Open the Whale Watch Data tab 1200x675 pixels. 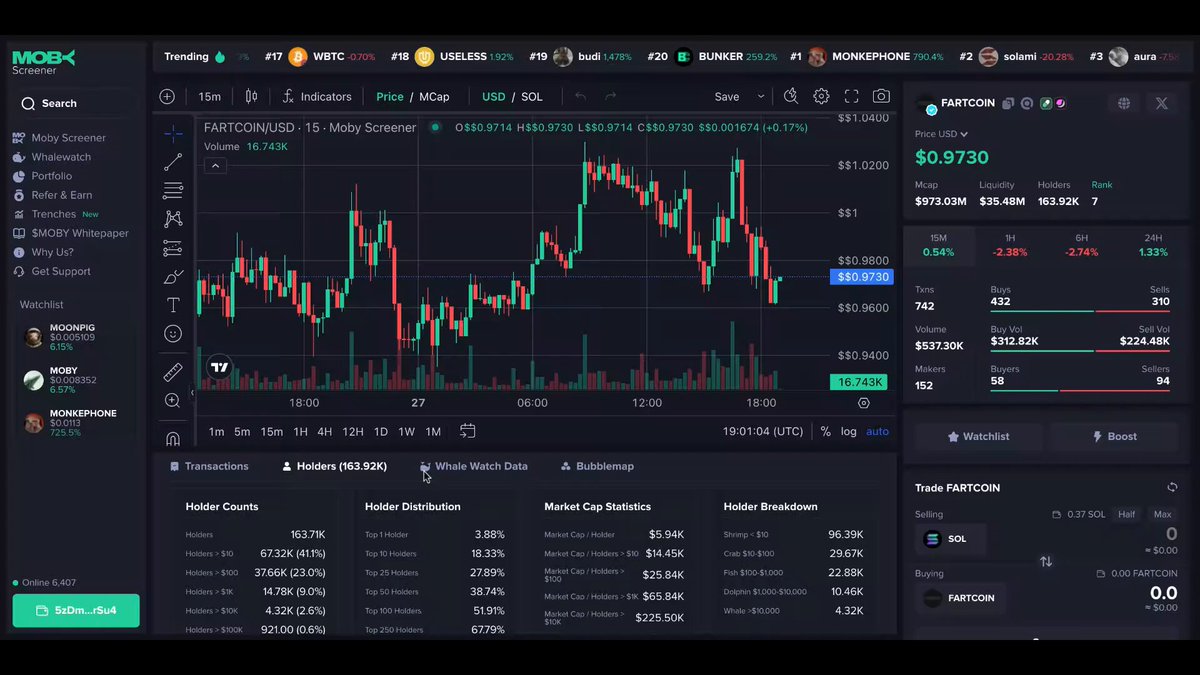click(473, 466)
